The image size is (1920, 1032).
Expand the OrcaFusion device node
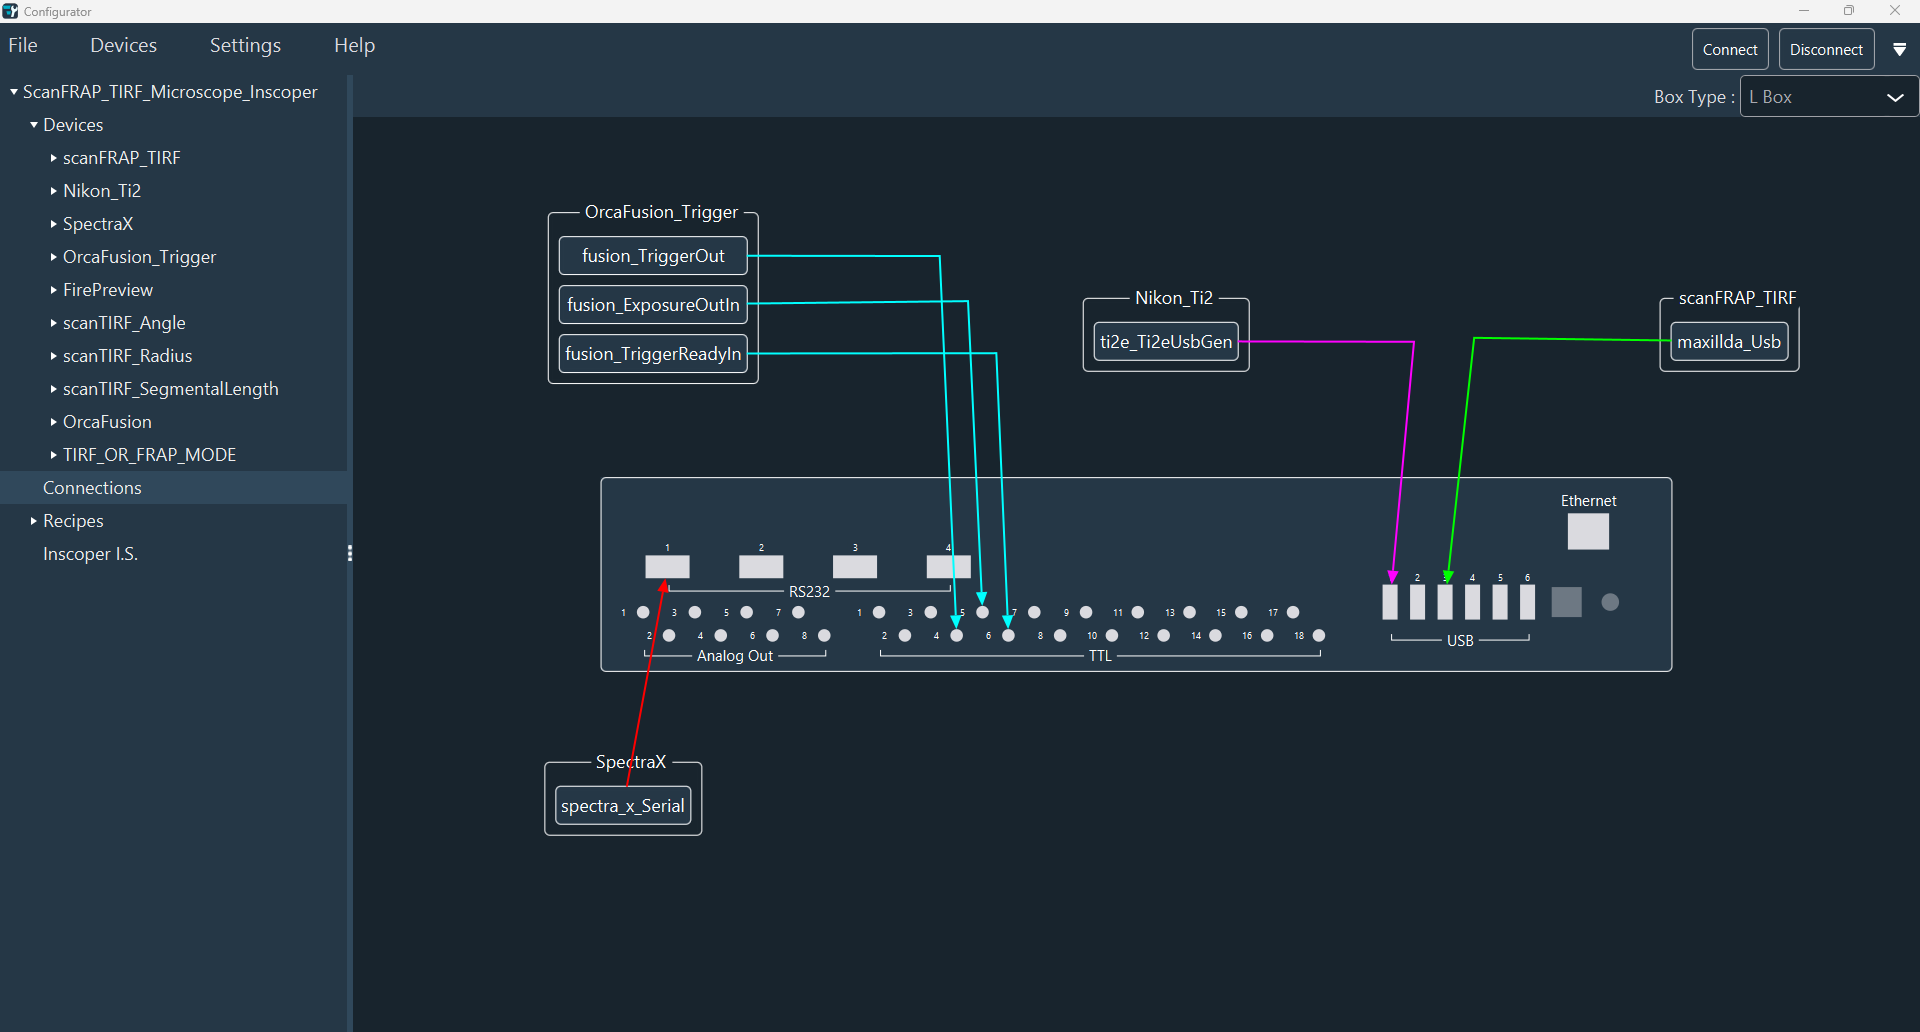53,421
